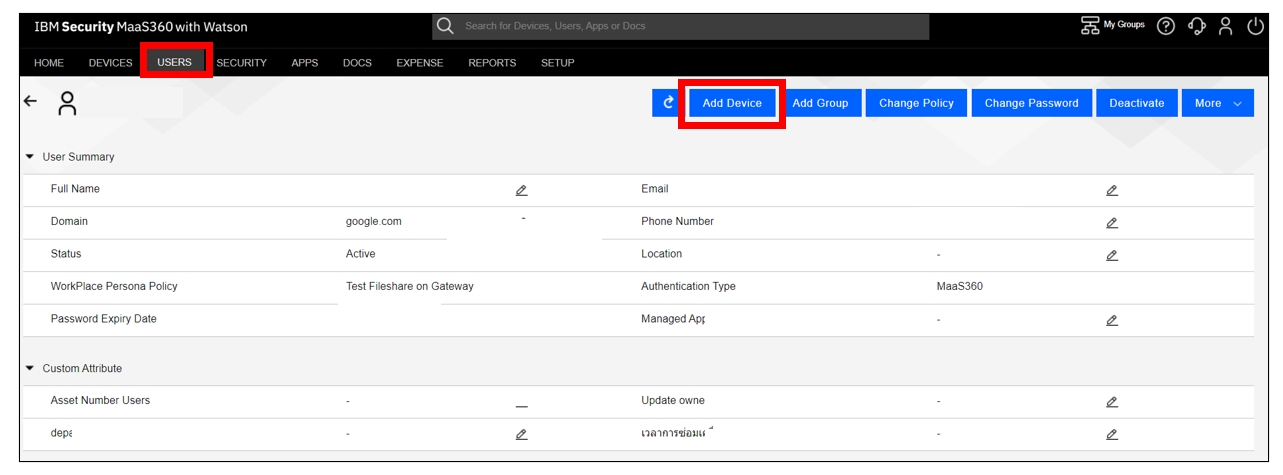
Task: Open the REPORTS tab
Action: (x=492, y=63)
